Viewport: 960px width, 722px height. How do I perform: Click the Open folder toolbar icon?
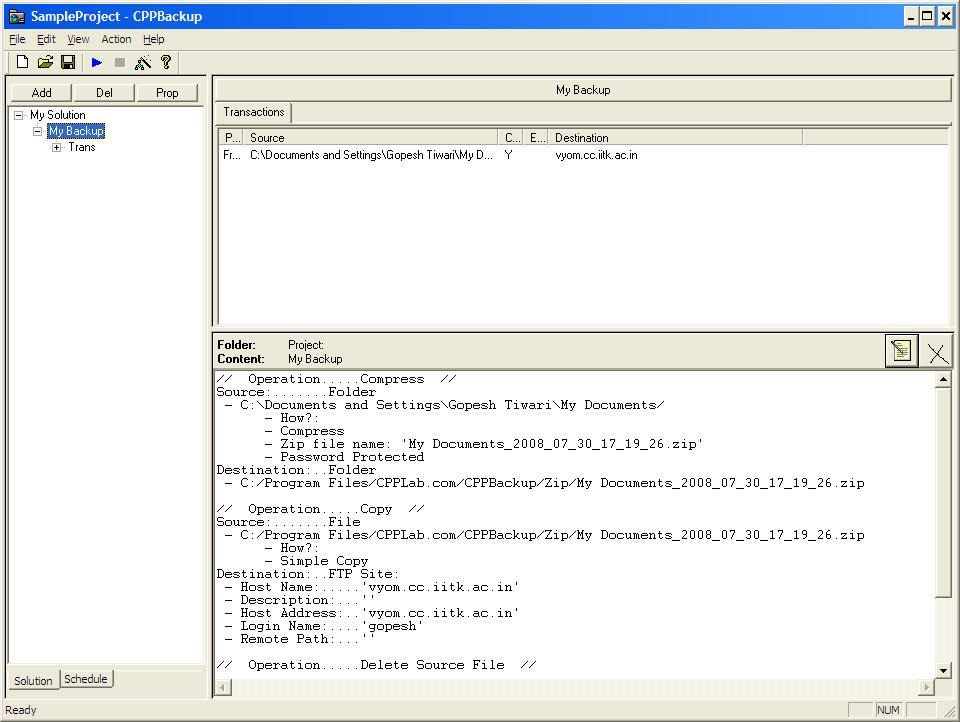tap(45, 62)
